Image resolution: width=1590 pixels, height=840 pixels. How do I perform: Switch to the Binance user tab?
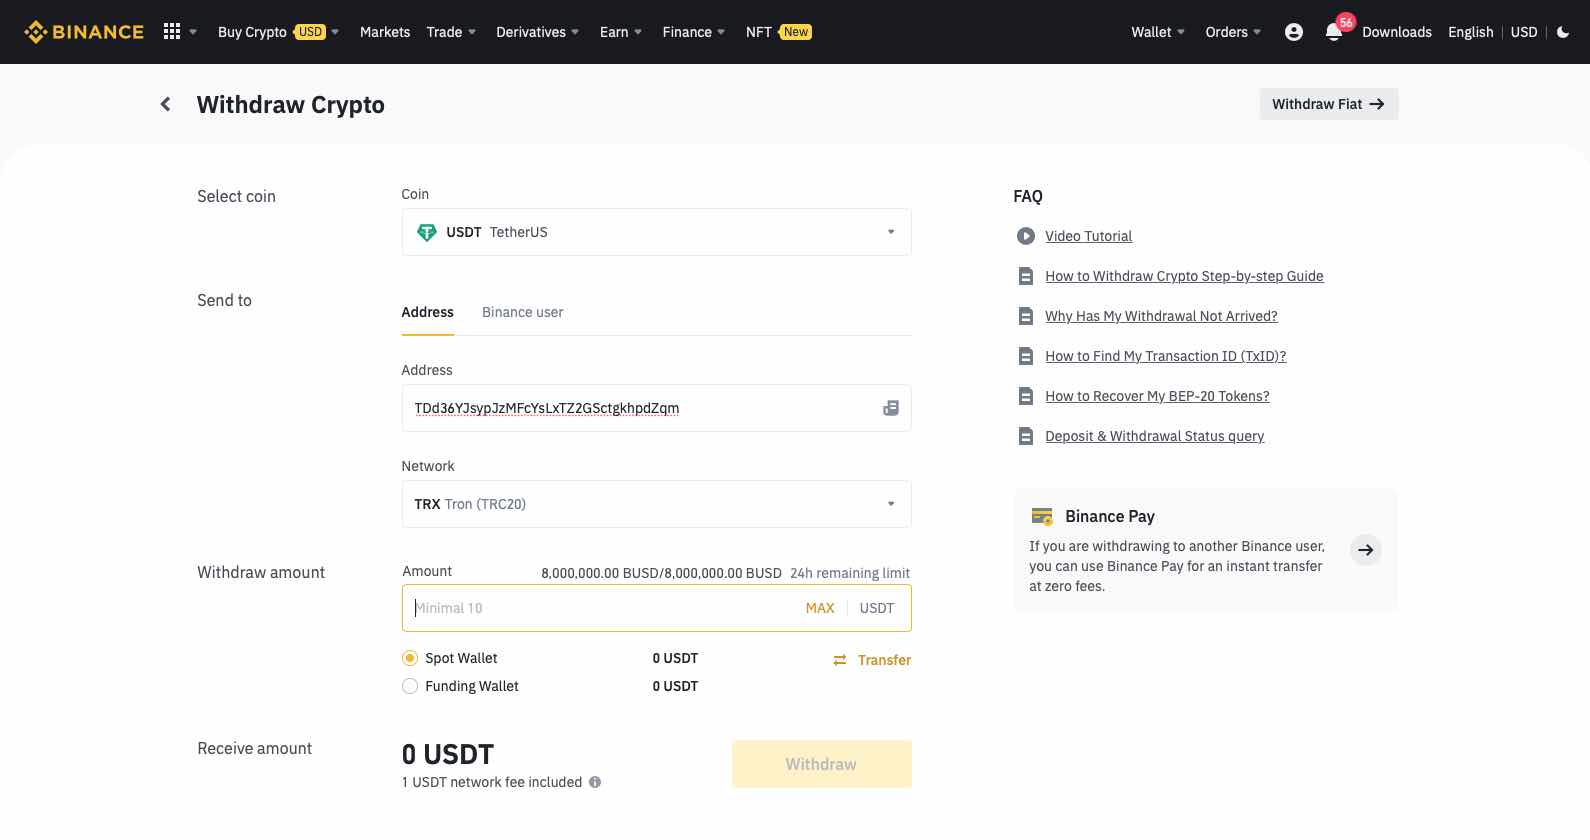pos(522,312)
